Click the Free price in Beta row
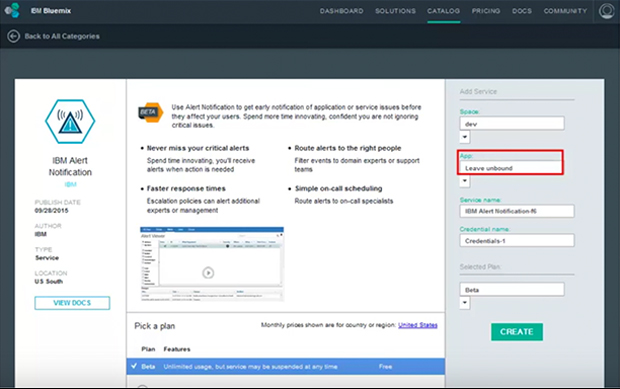620x389 pixels. 385,366
